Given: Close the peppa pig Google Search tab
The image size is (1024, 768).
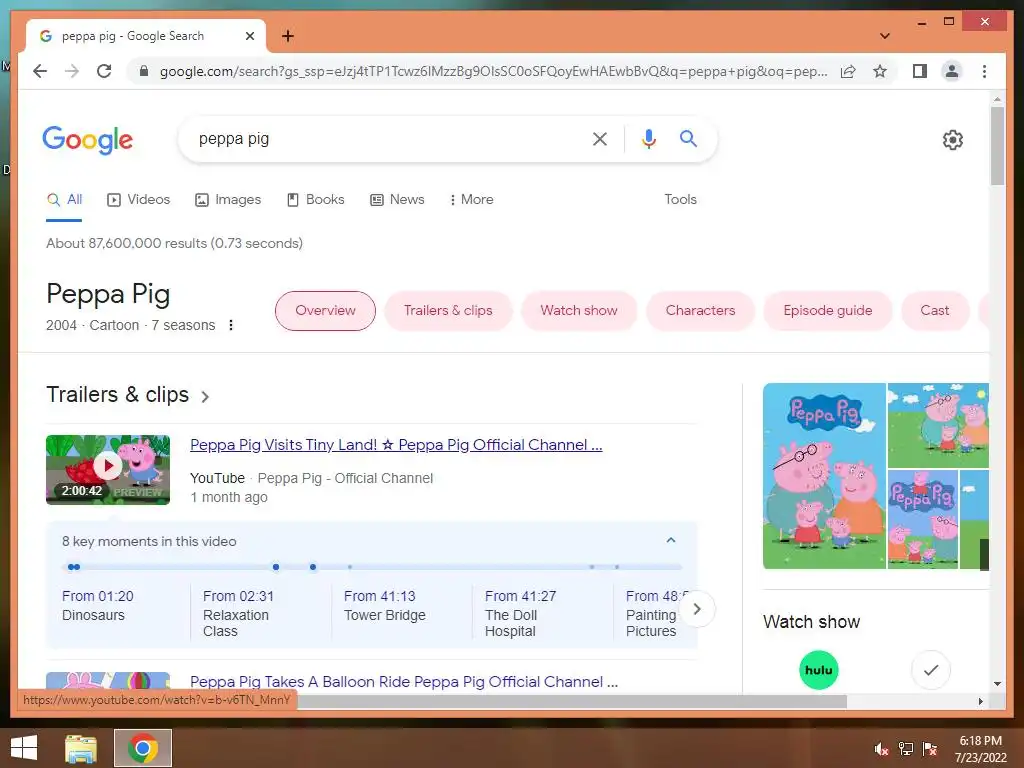Looking at the screenshot, I should [249, 36].
